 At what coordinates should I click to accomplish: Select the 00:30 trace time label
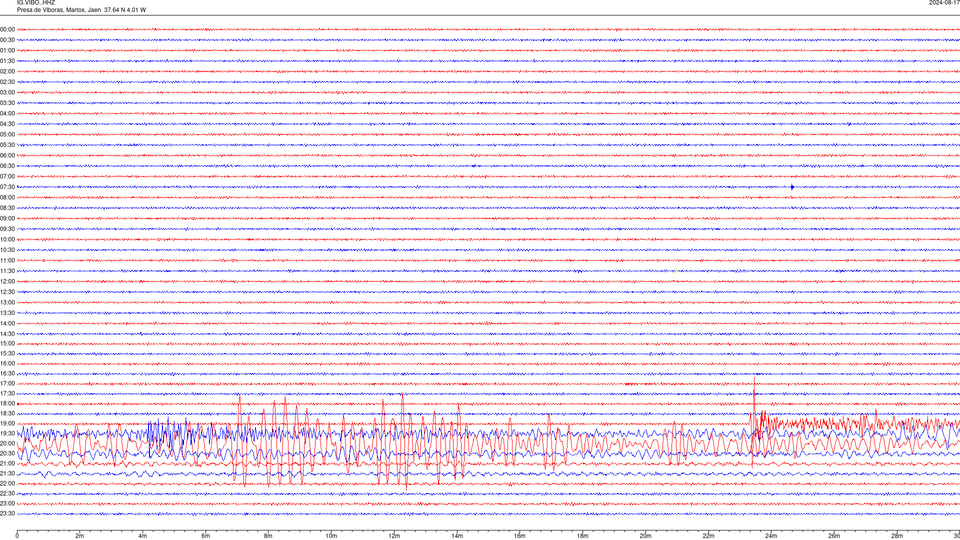(7, 40)
